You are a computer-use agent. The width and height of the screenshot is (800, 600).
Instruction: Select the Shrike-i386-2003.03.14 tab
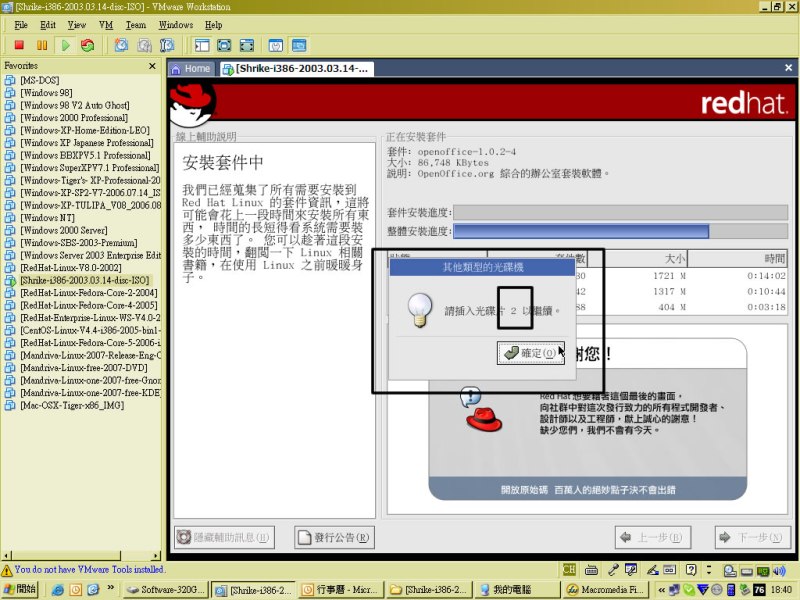pyautogui.click(x=296, y=68)
